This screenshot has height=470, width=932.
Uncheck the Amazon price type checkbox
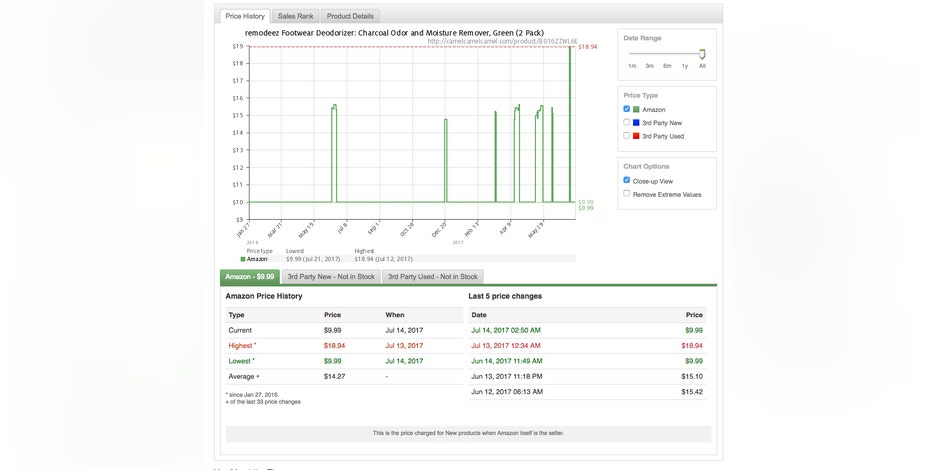pos(626,109)
